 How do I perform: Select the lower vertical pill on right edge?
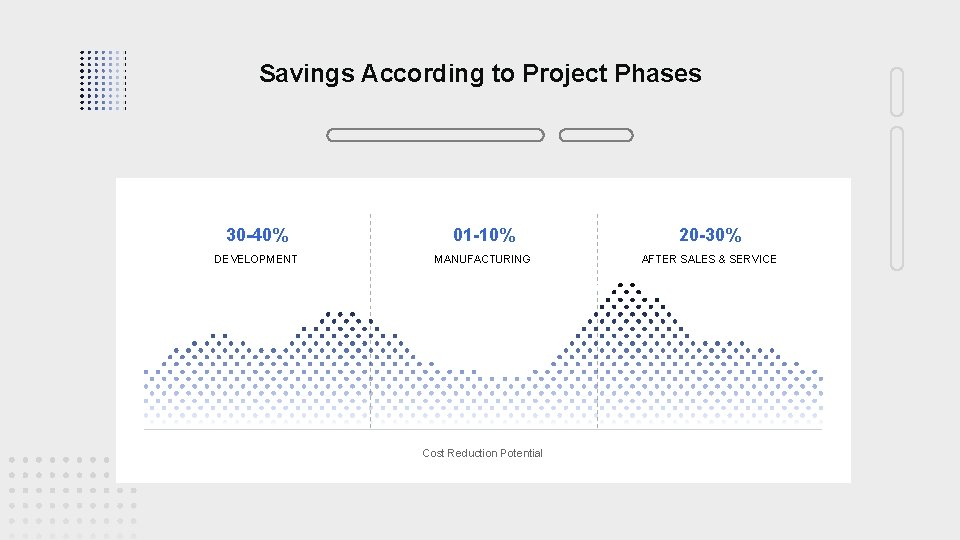click(x=896, y=198)
